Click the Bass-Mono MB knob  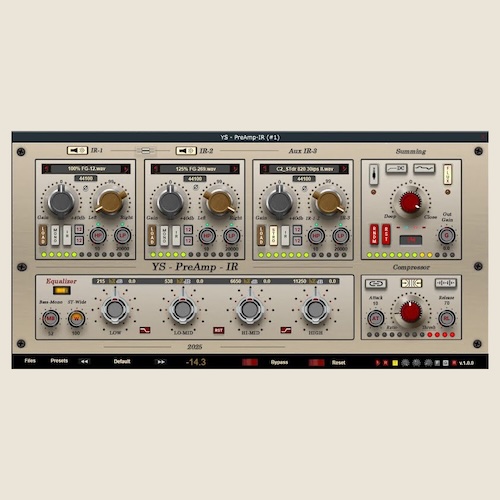coord(50,318)
